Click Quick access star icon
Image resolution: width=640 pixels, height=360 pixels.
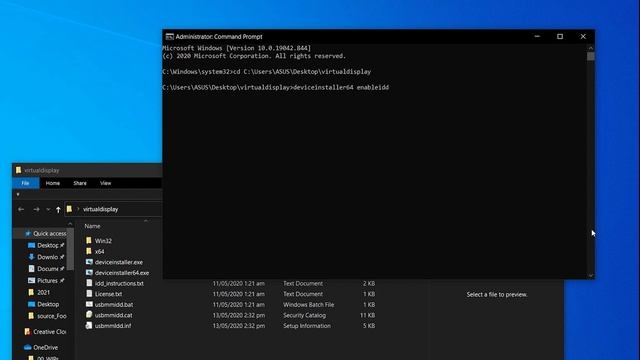[28, 233]
